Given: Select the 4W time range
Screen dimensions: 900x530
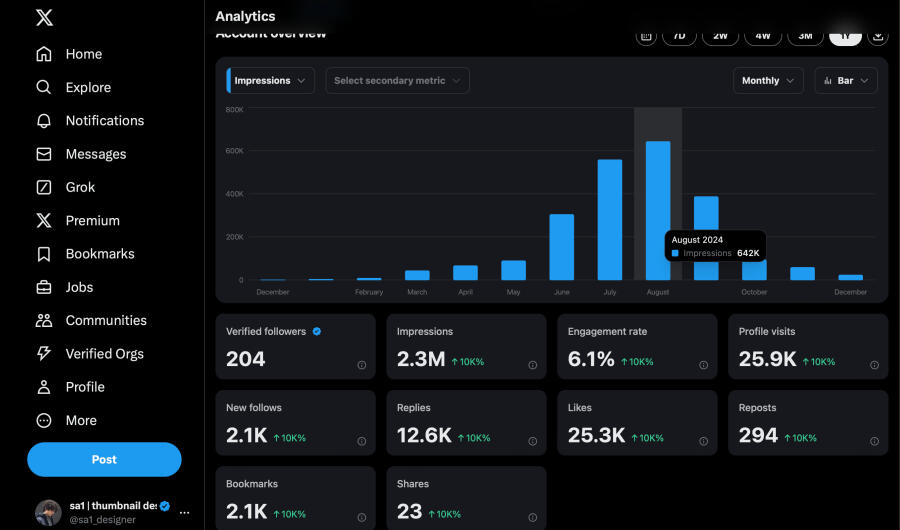Looking at the screenshot, I should 763,36.
